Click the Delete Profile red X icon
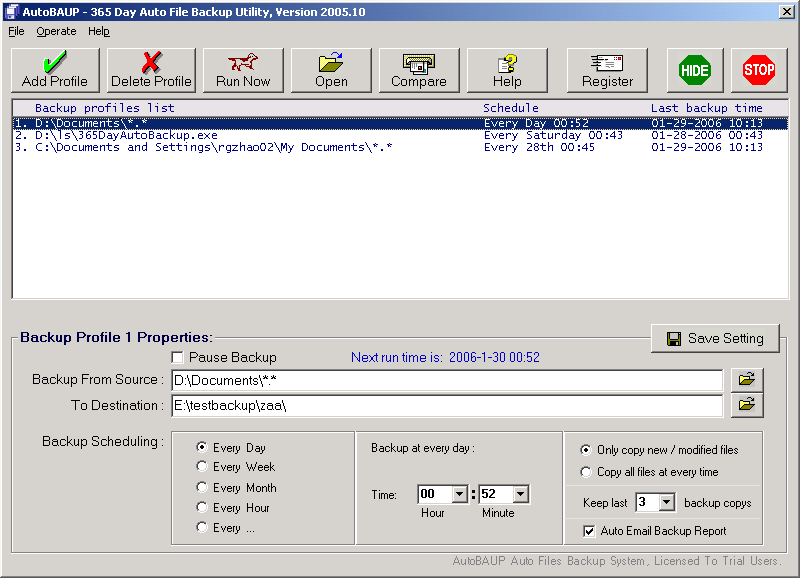 coord(151,63)
